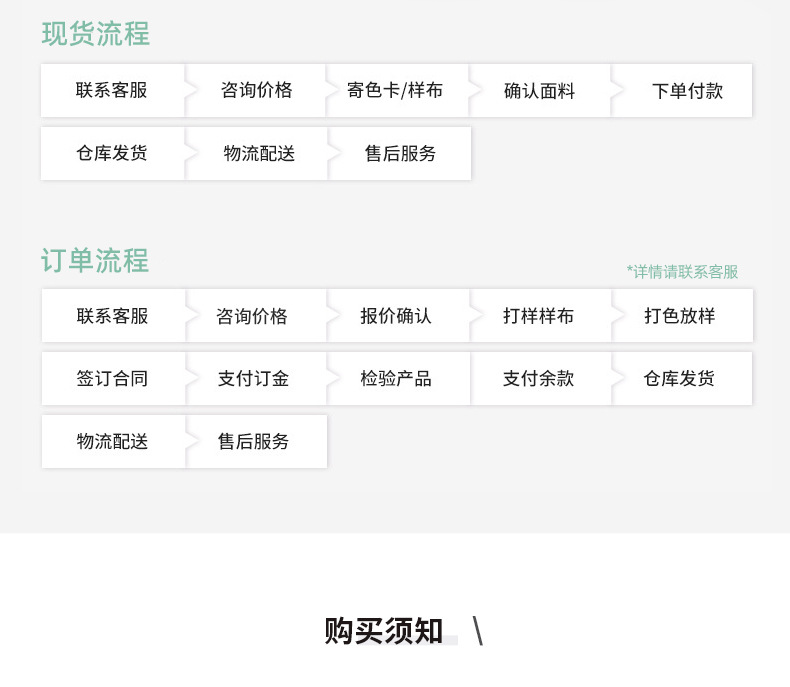Viewport: 790px width, 687px height.
Task: Select 咨询价格 step under 订单流程
Action: tap(256, 316)
